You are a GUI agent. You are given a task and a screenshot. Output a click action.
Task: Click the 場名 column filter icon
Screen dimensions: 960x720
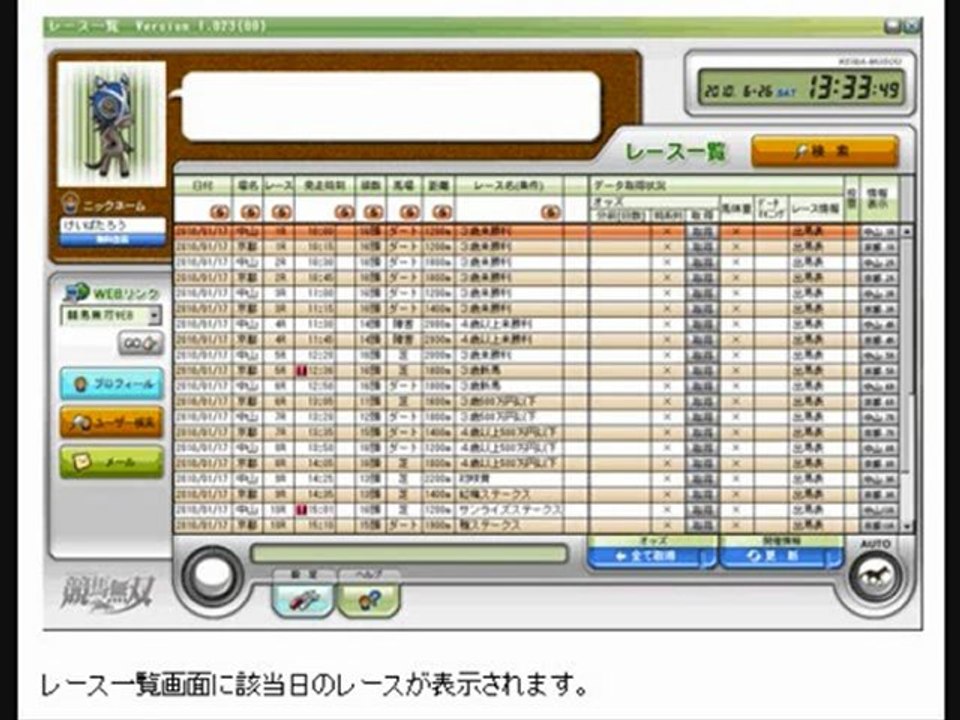click(250, 212)
